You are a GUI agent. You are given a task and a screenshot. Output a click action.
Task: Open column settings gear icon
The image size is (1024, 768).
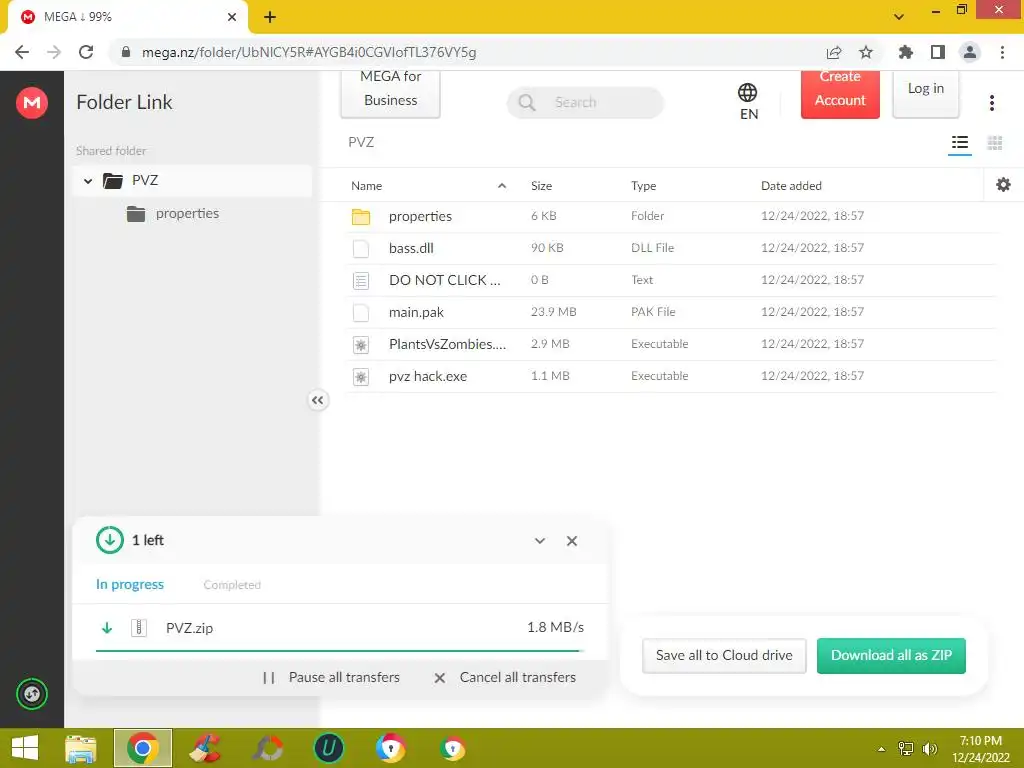pyautogui.click(x=1003, y=185)
